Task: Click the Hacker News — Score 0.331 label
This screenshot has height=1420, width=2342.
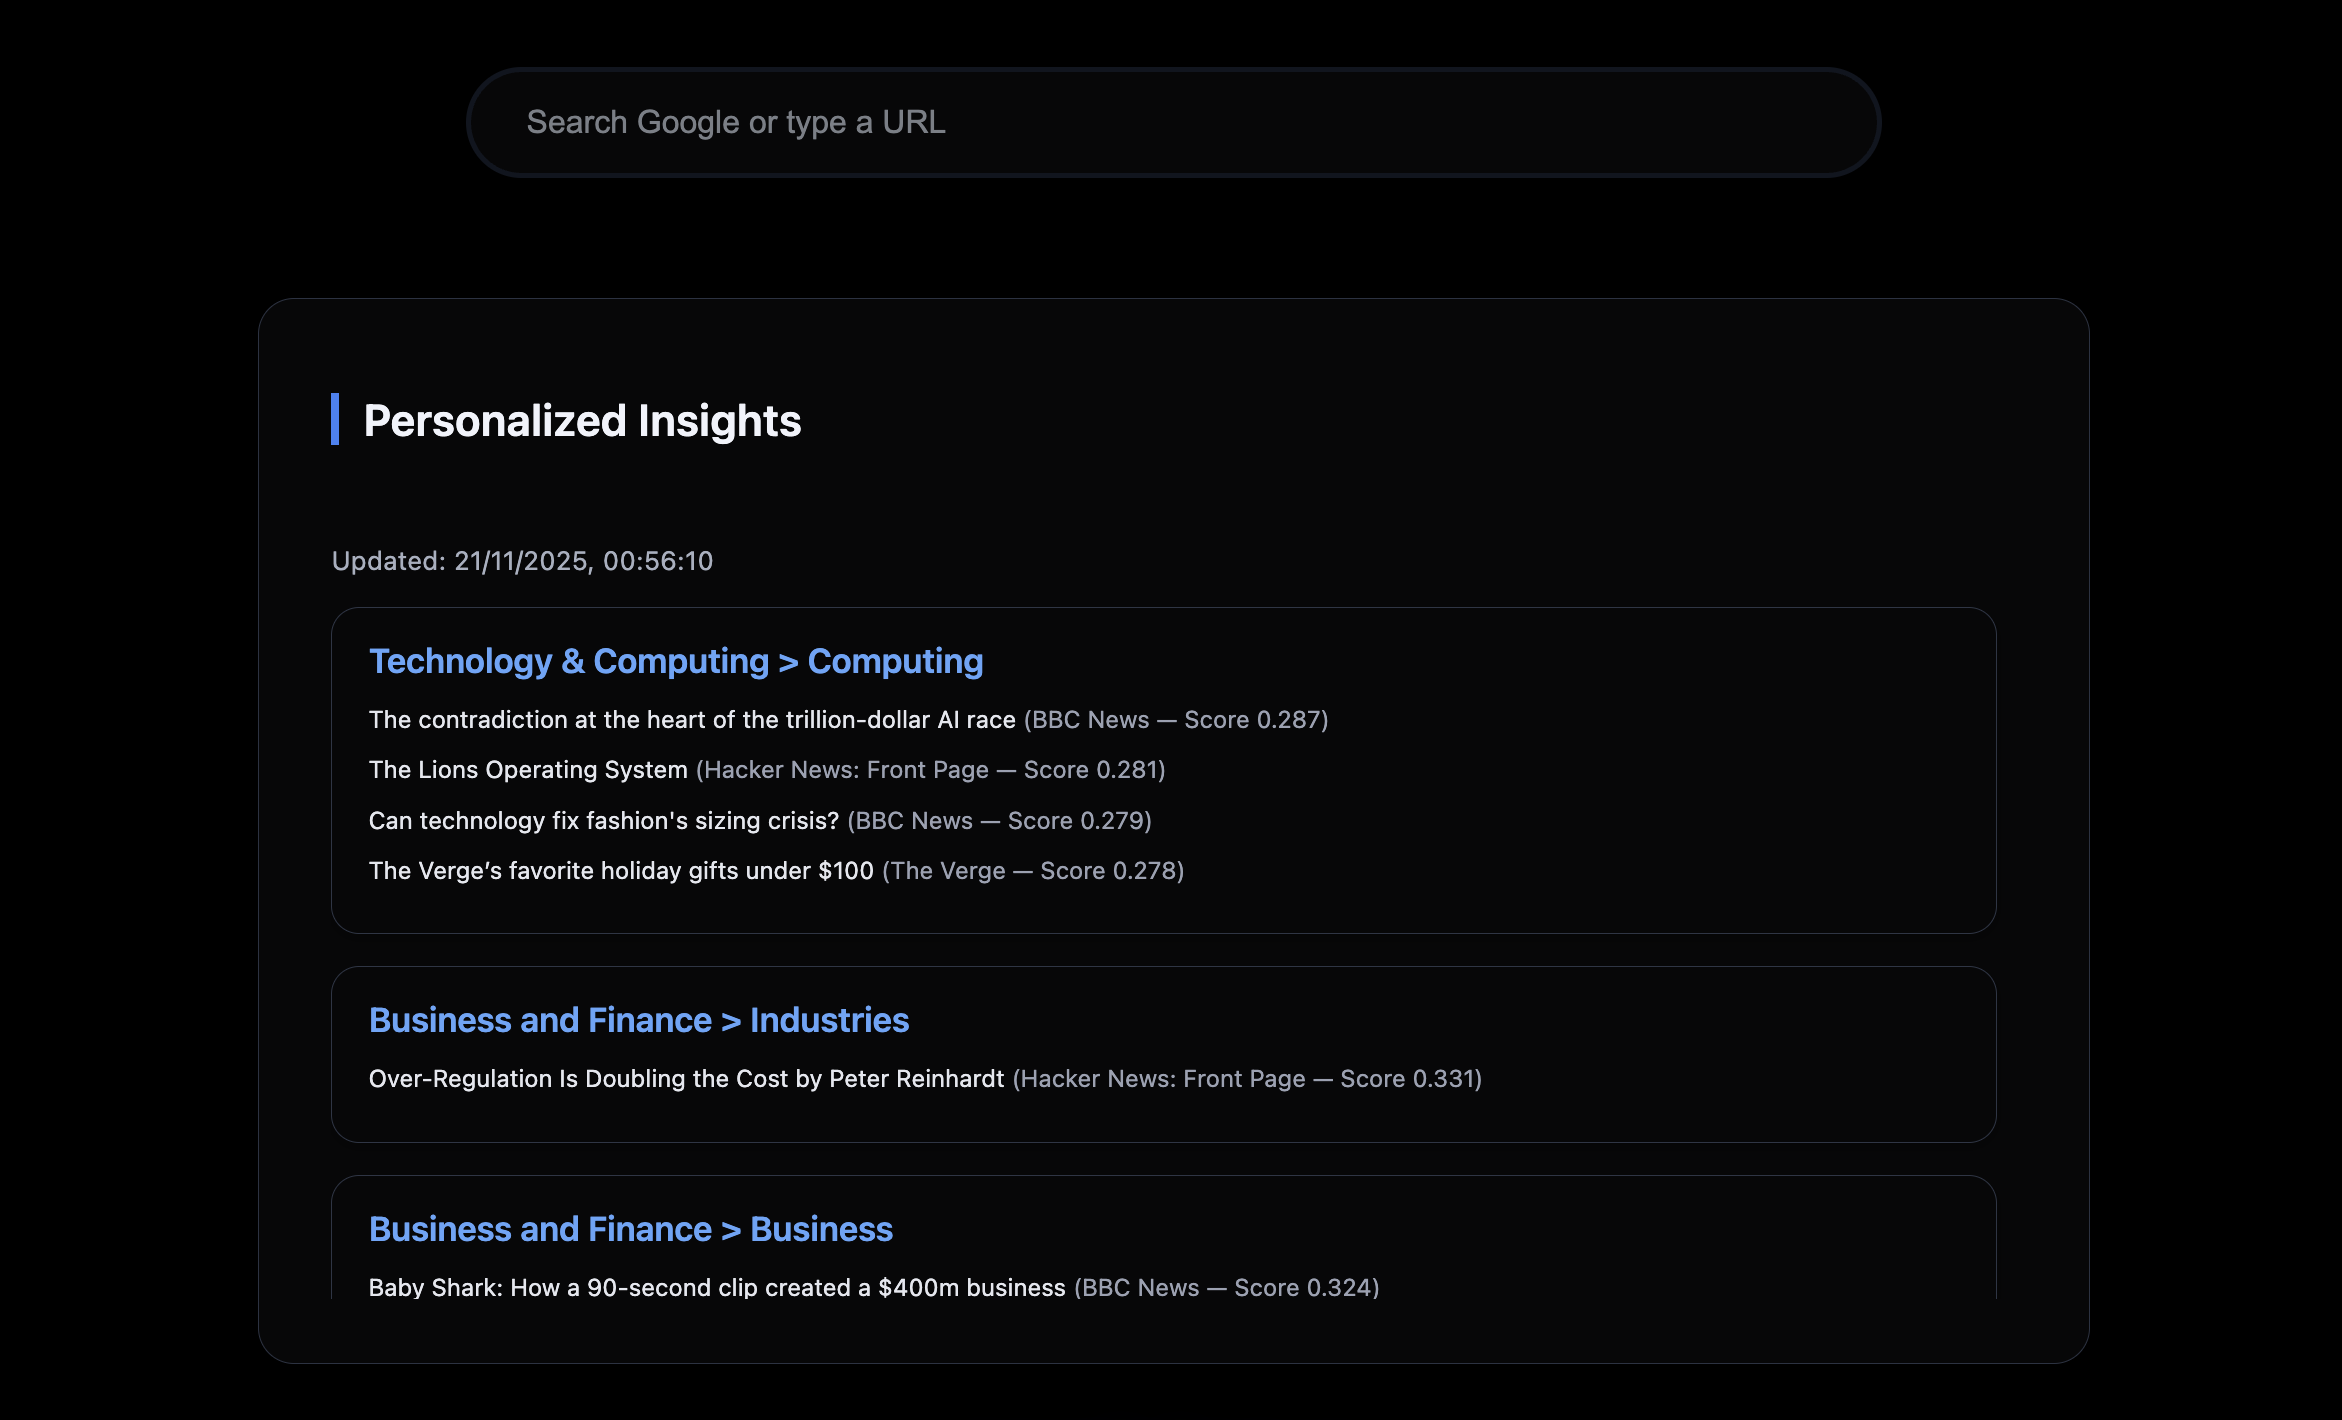Action: click(1247, 1079)
